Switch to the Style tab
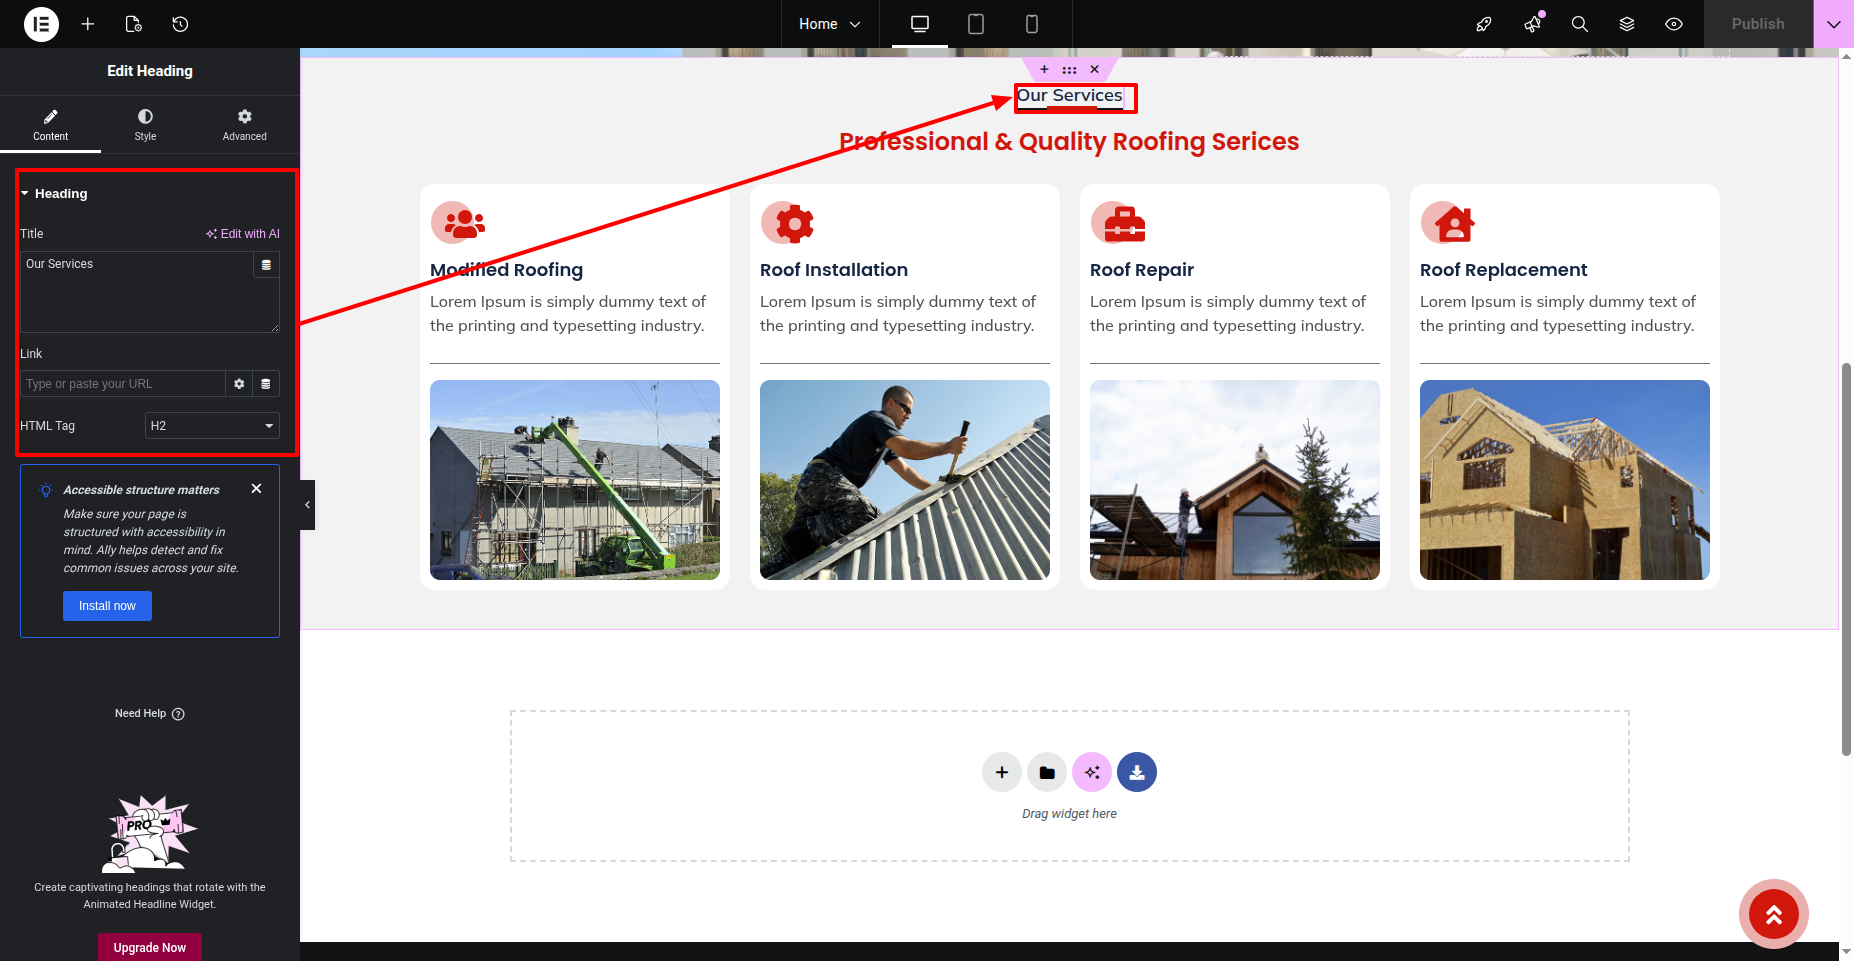This screenshot has width=1854, height=961. (x=145, y=124)
